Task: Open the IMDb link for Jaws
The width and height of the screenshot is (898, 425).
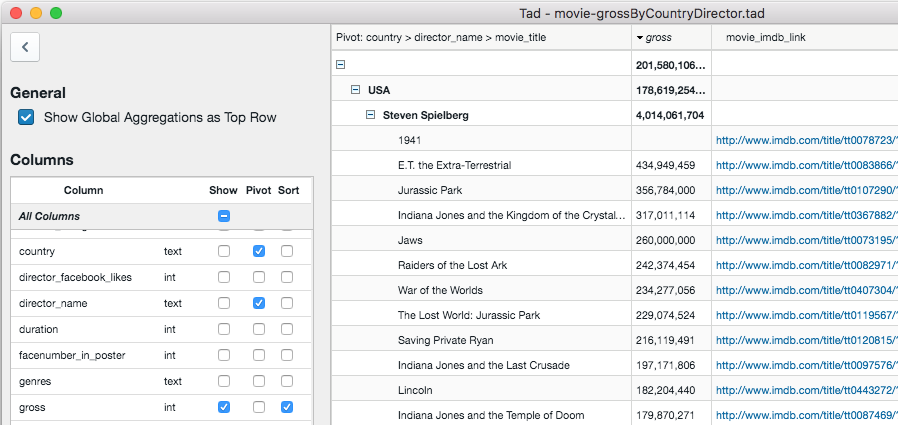Action: 806,241
